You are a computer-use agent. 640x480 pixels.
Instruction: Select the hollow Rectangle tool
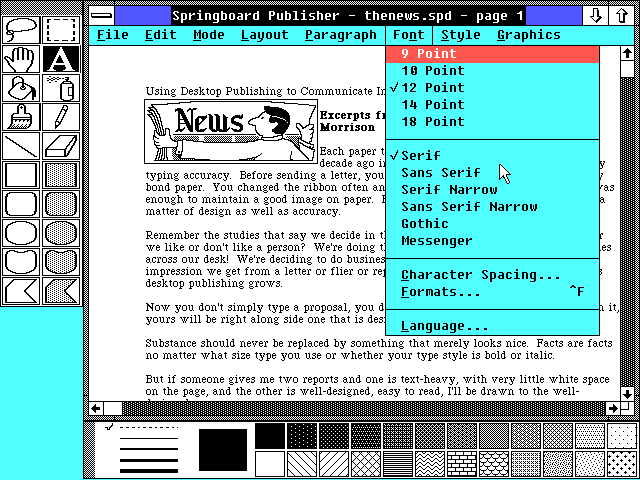tap(21, 175)
